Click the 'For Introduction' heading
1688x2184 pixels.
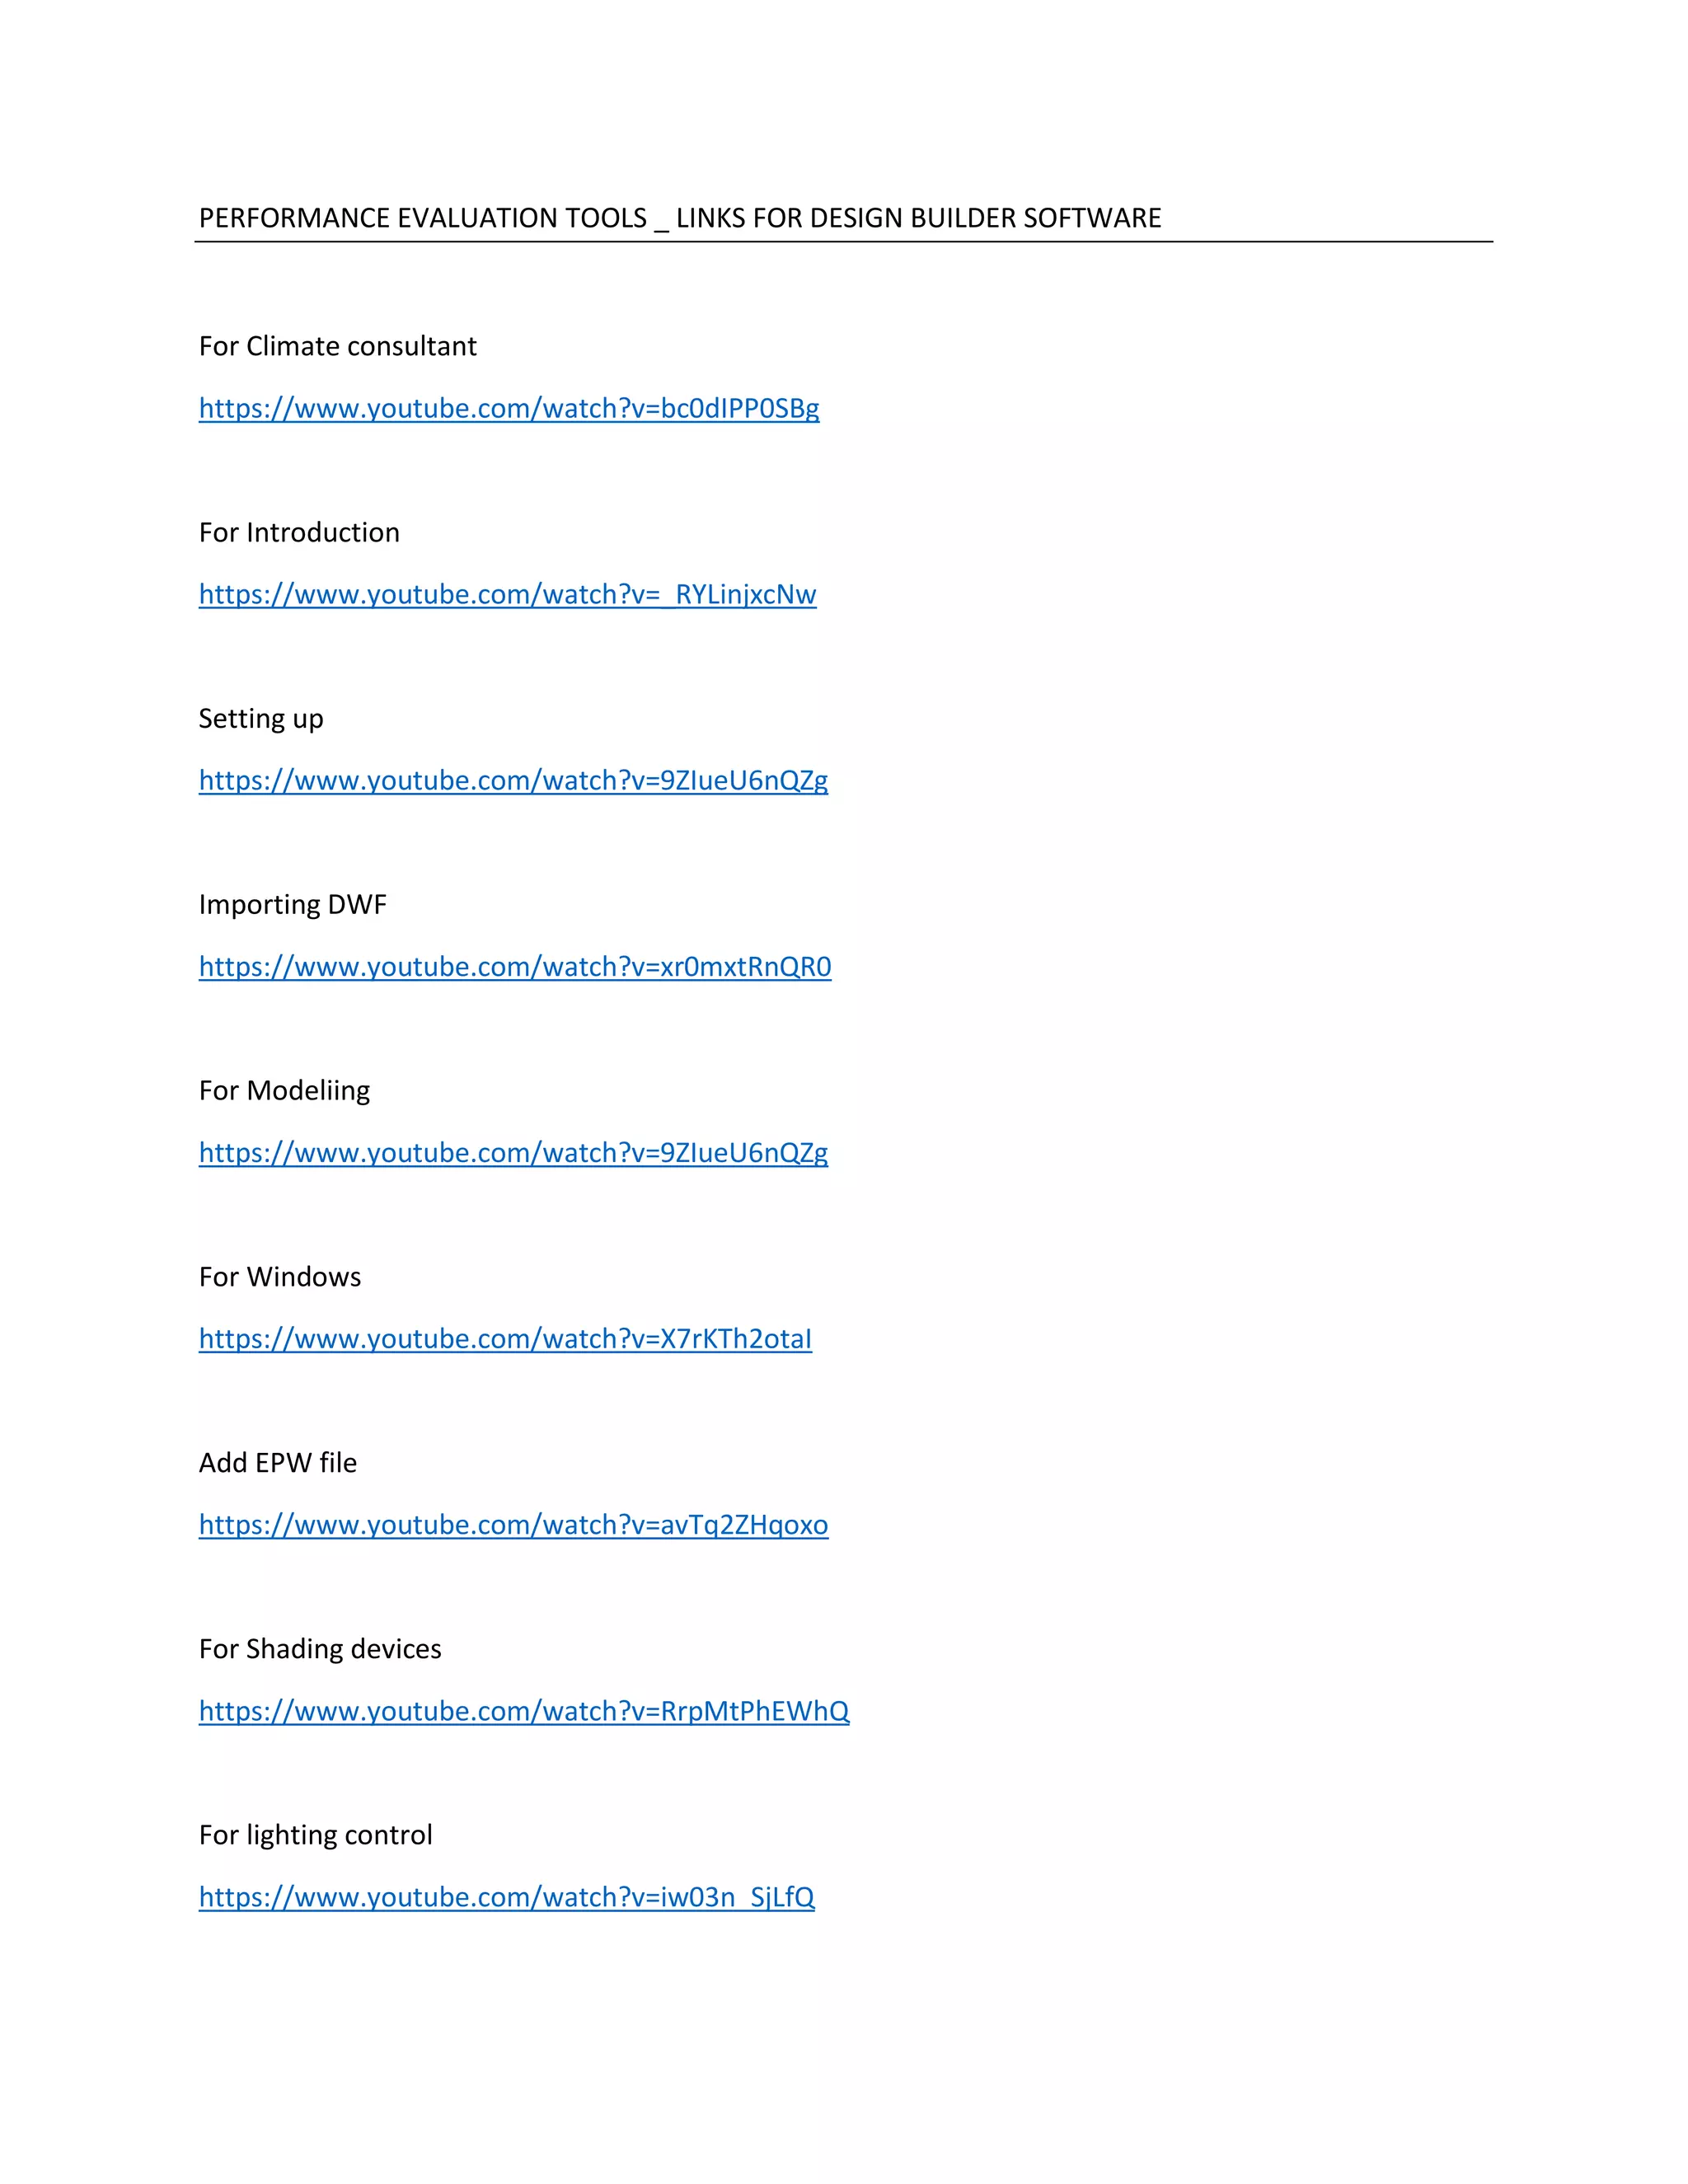click(x=299, y=532)
